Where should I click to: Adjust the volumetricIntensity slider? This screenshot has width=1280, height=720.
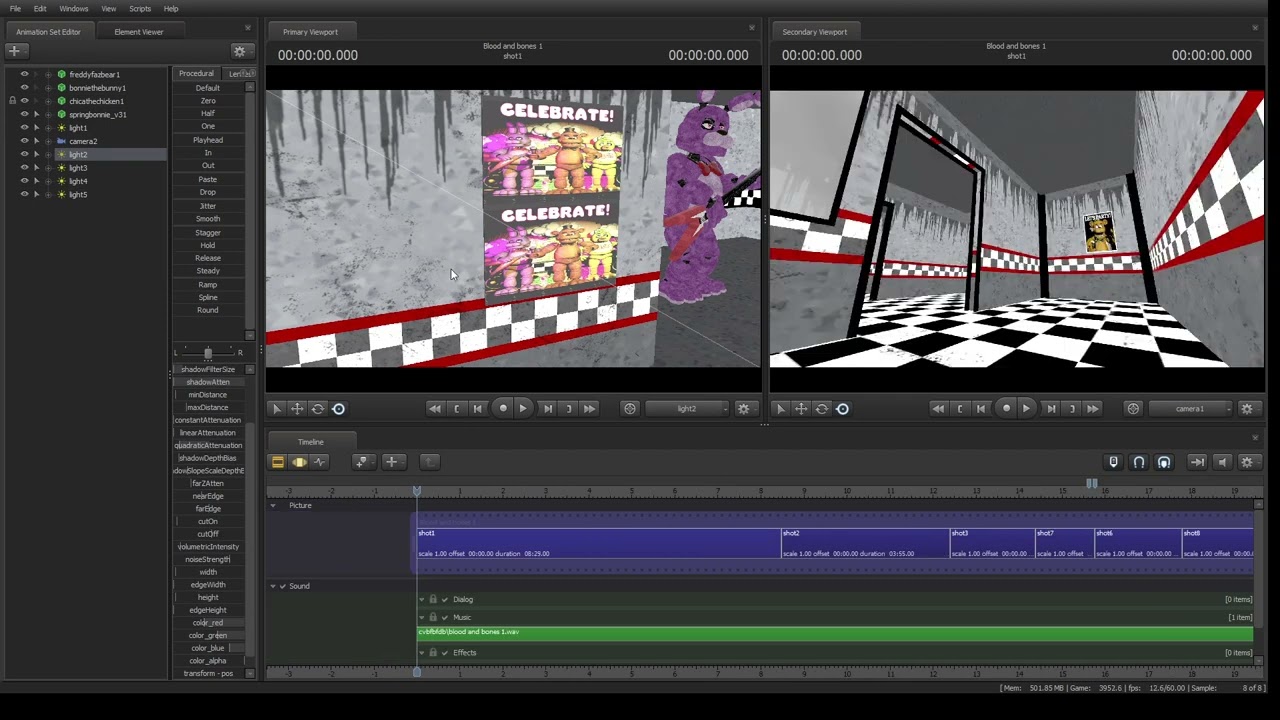click(x=208, y=547)
